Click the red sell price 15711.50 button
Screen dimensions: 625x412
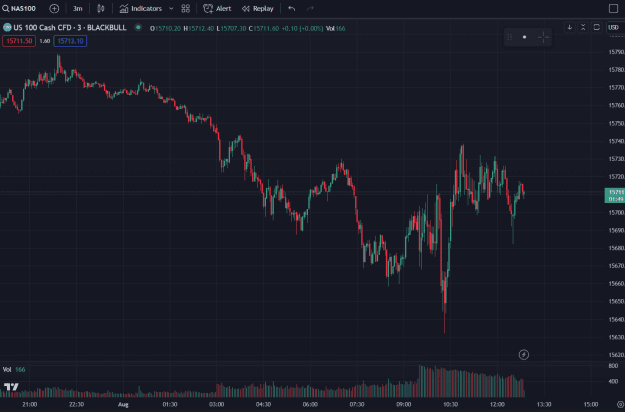(19, 41)
